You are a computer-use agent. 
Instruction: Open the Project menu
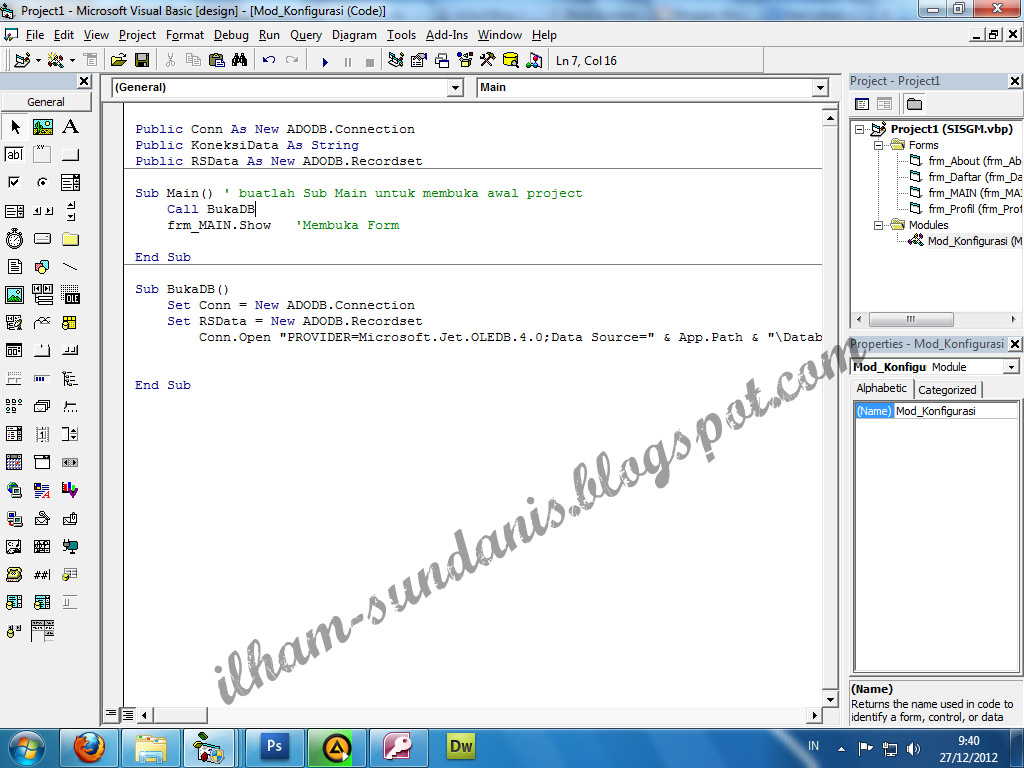coord(137,35)
